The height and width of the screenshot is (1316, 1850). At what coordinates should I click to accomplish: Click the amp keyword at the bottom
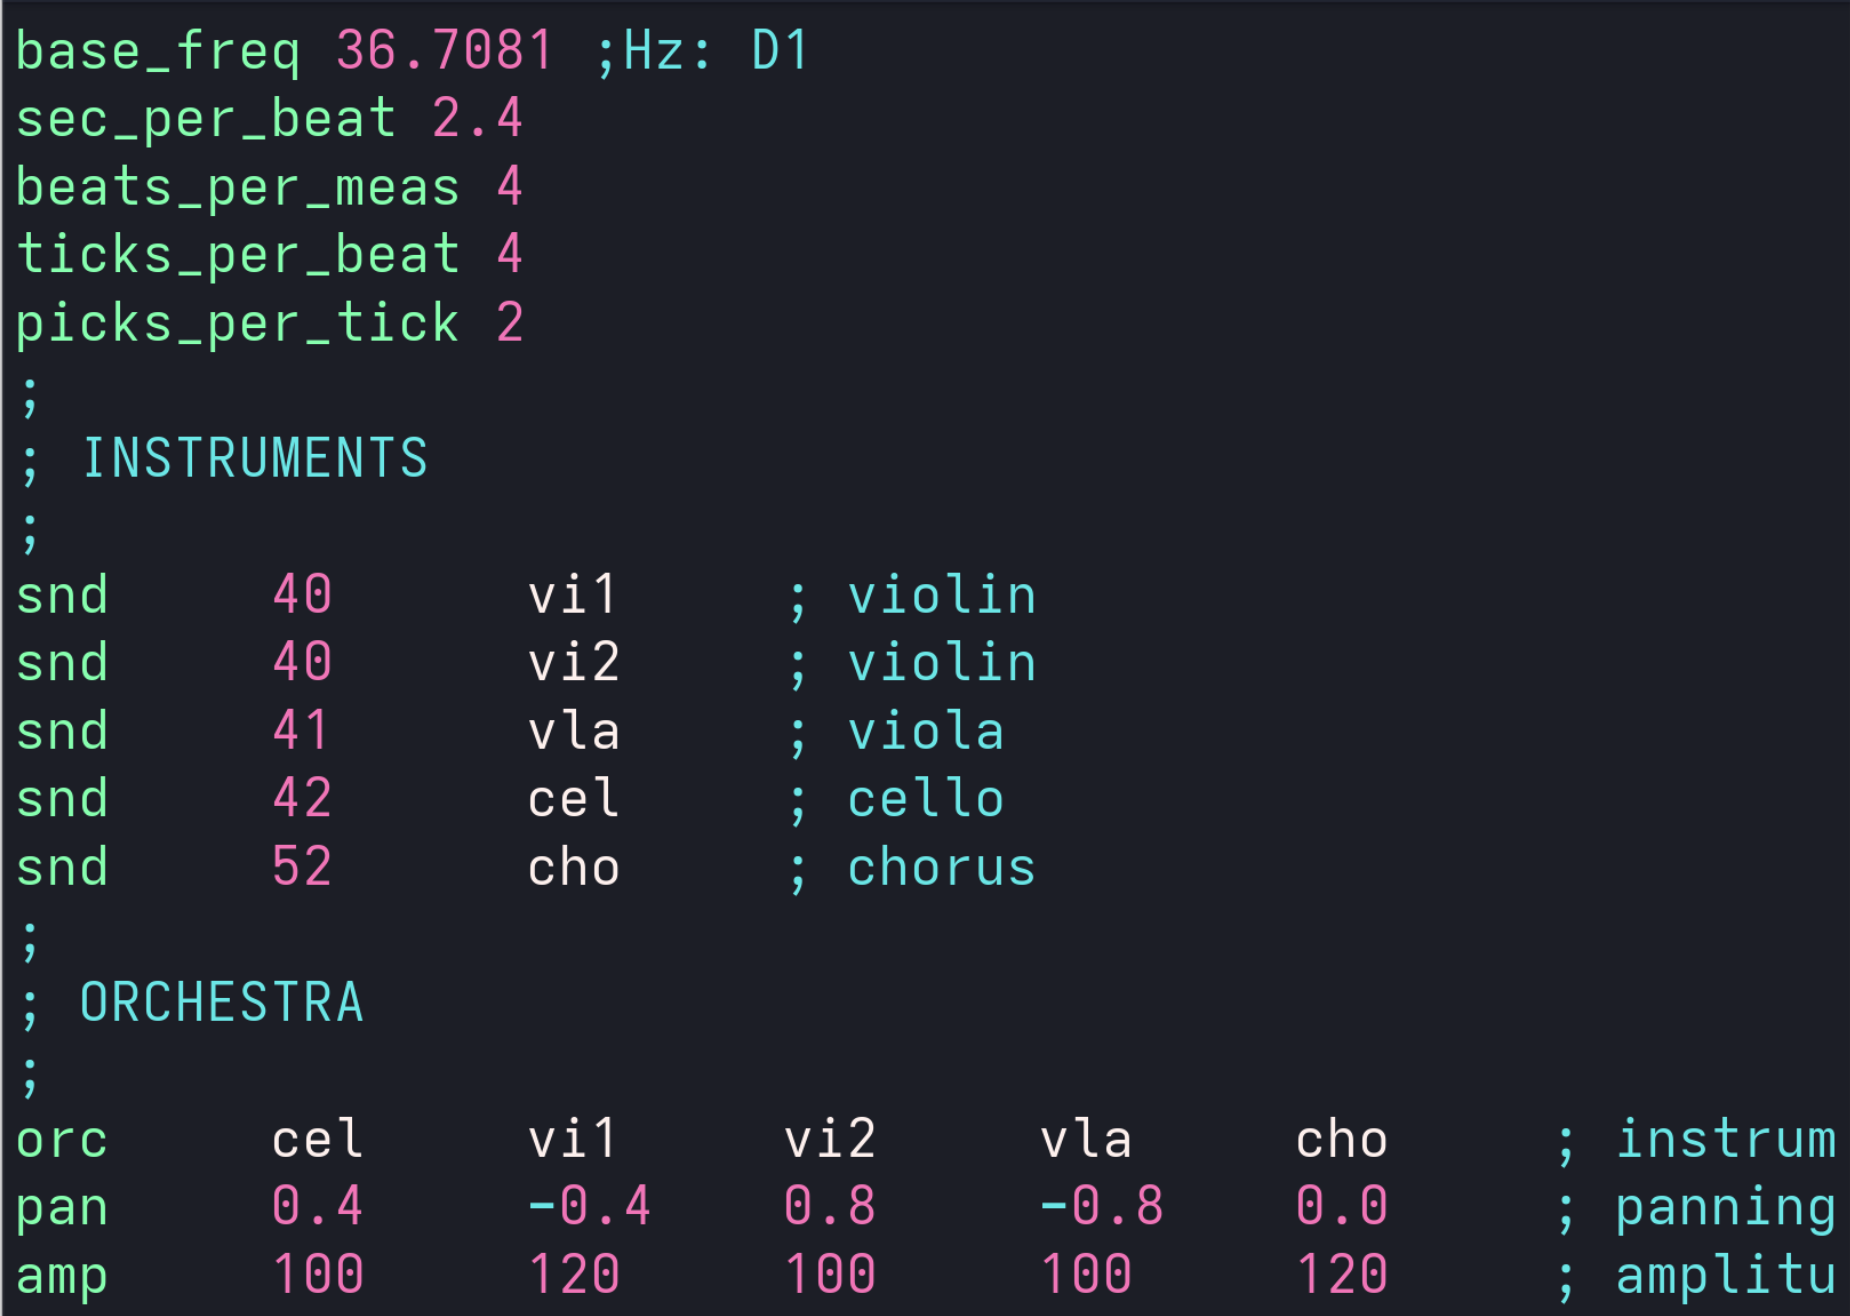coord(61,1275)
